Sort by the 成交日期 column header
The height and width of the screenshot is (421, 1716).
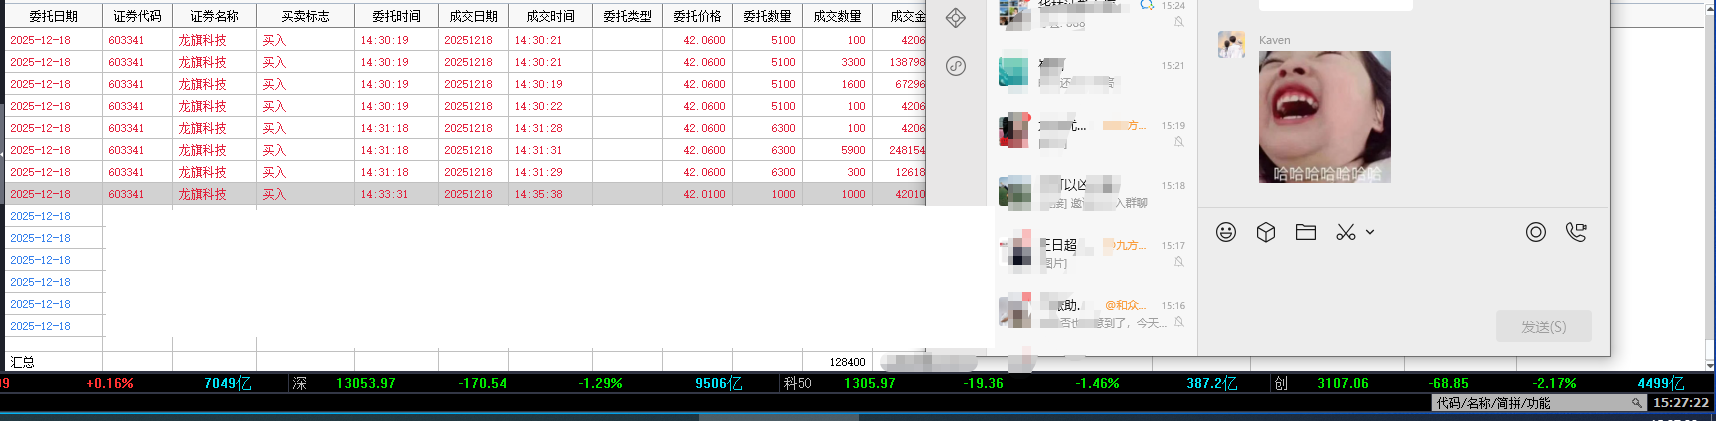(473, 16)
